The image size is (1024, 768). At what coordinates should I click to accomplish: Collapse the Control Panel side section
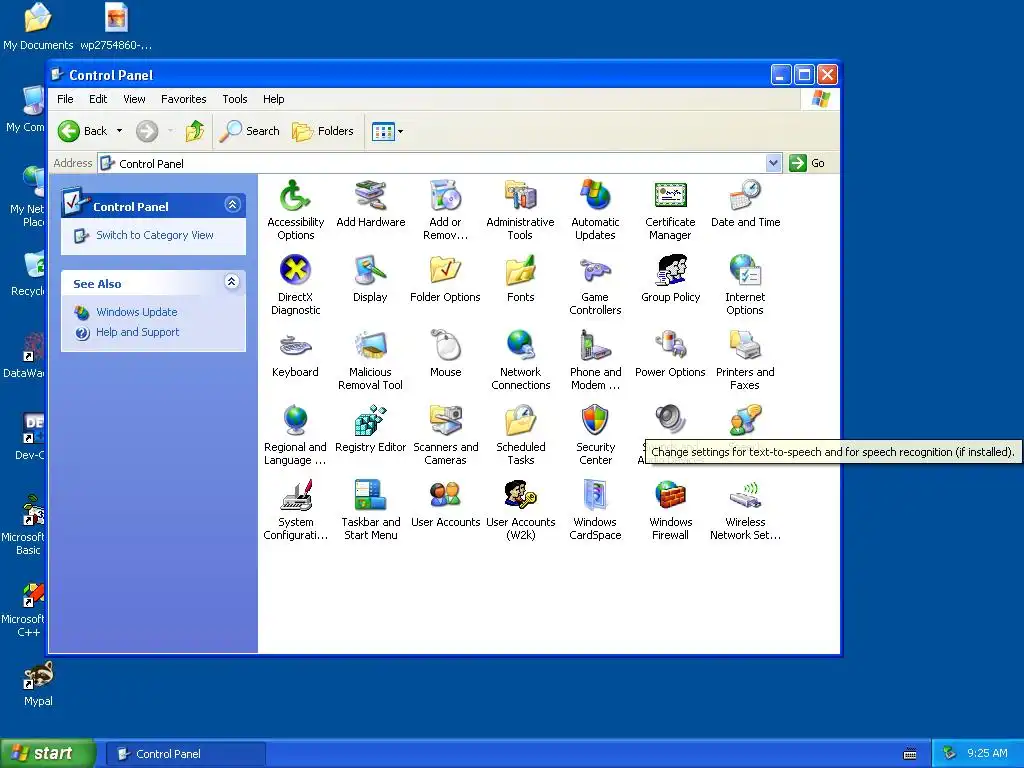click(x=232, y=205)
